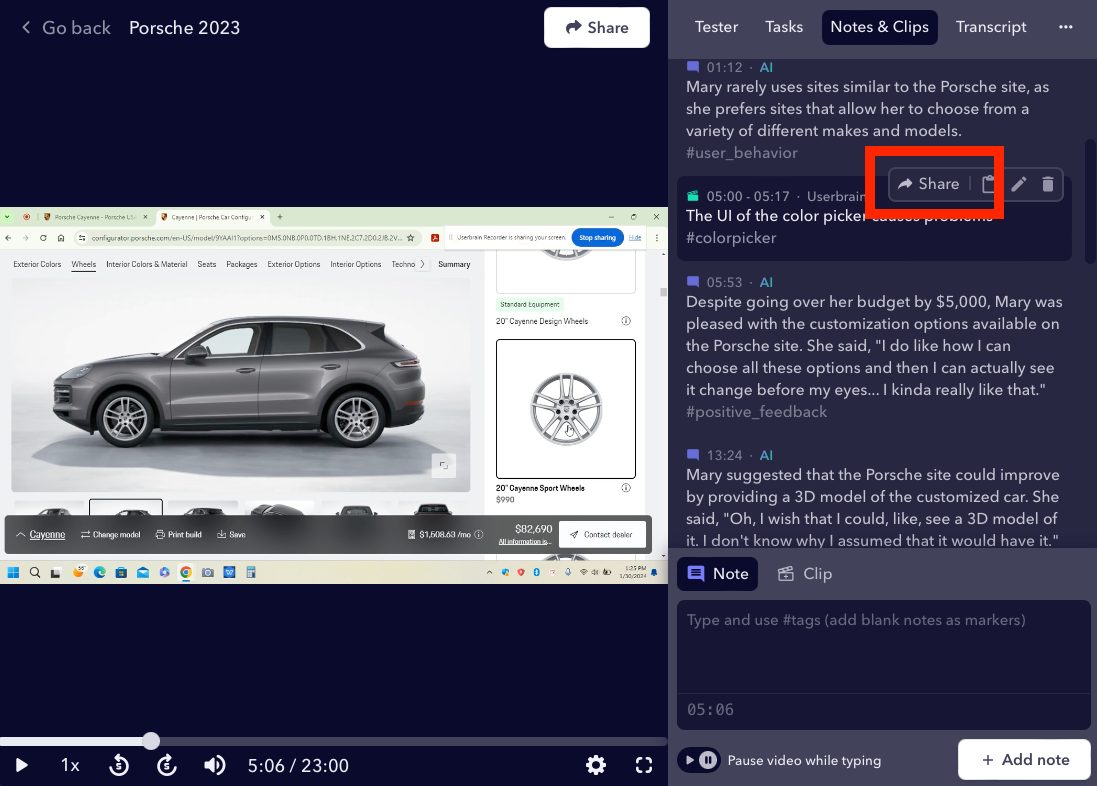This screenshot has height=786, width=1097.
Task: Rewind the video 5 seconds
Action: [x=119, y=765]
